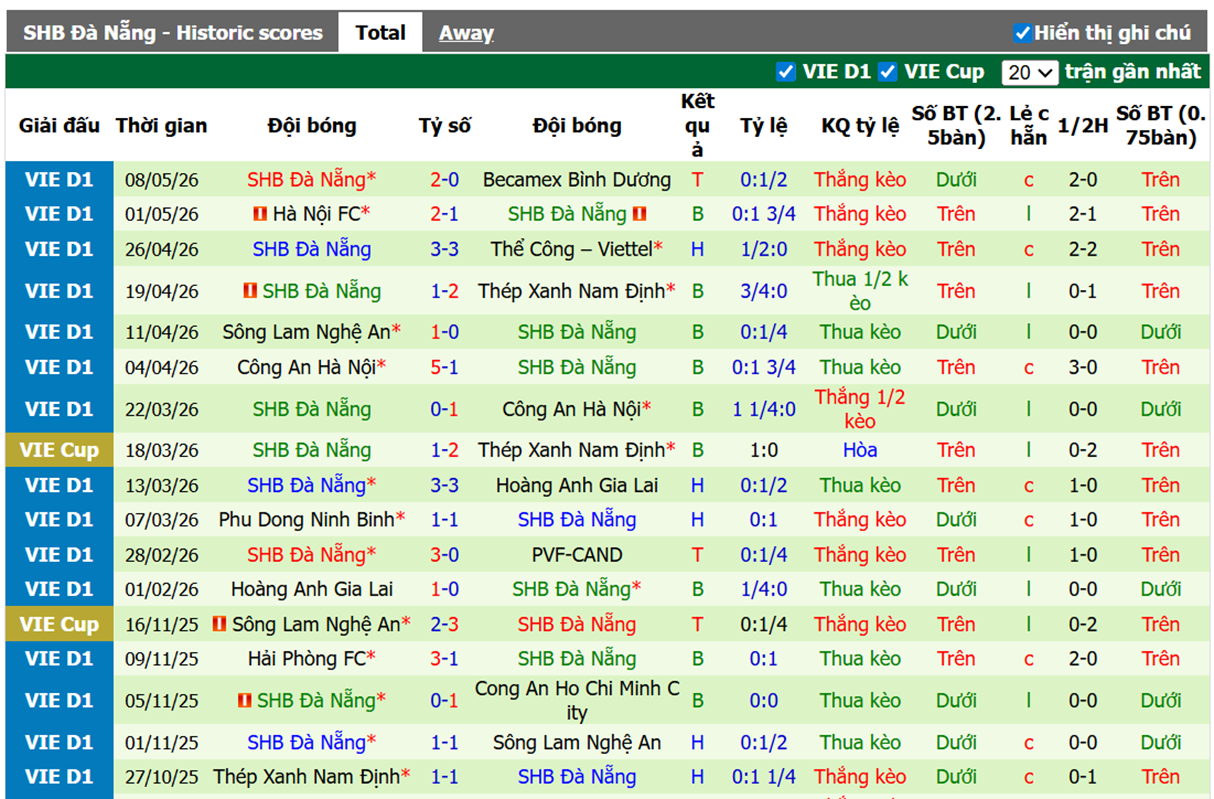Click the SHB Đà Nẵng - Historic scores title
The height and width of the screenshot is (799, 1214).
click(173, 33)
